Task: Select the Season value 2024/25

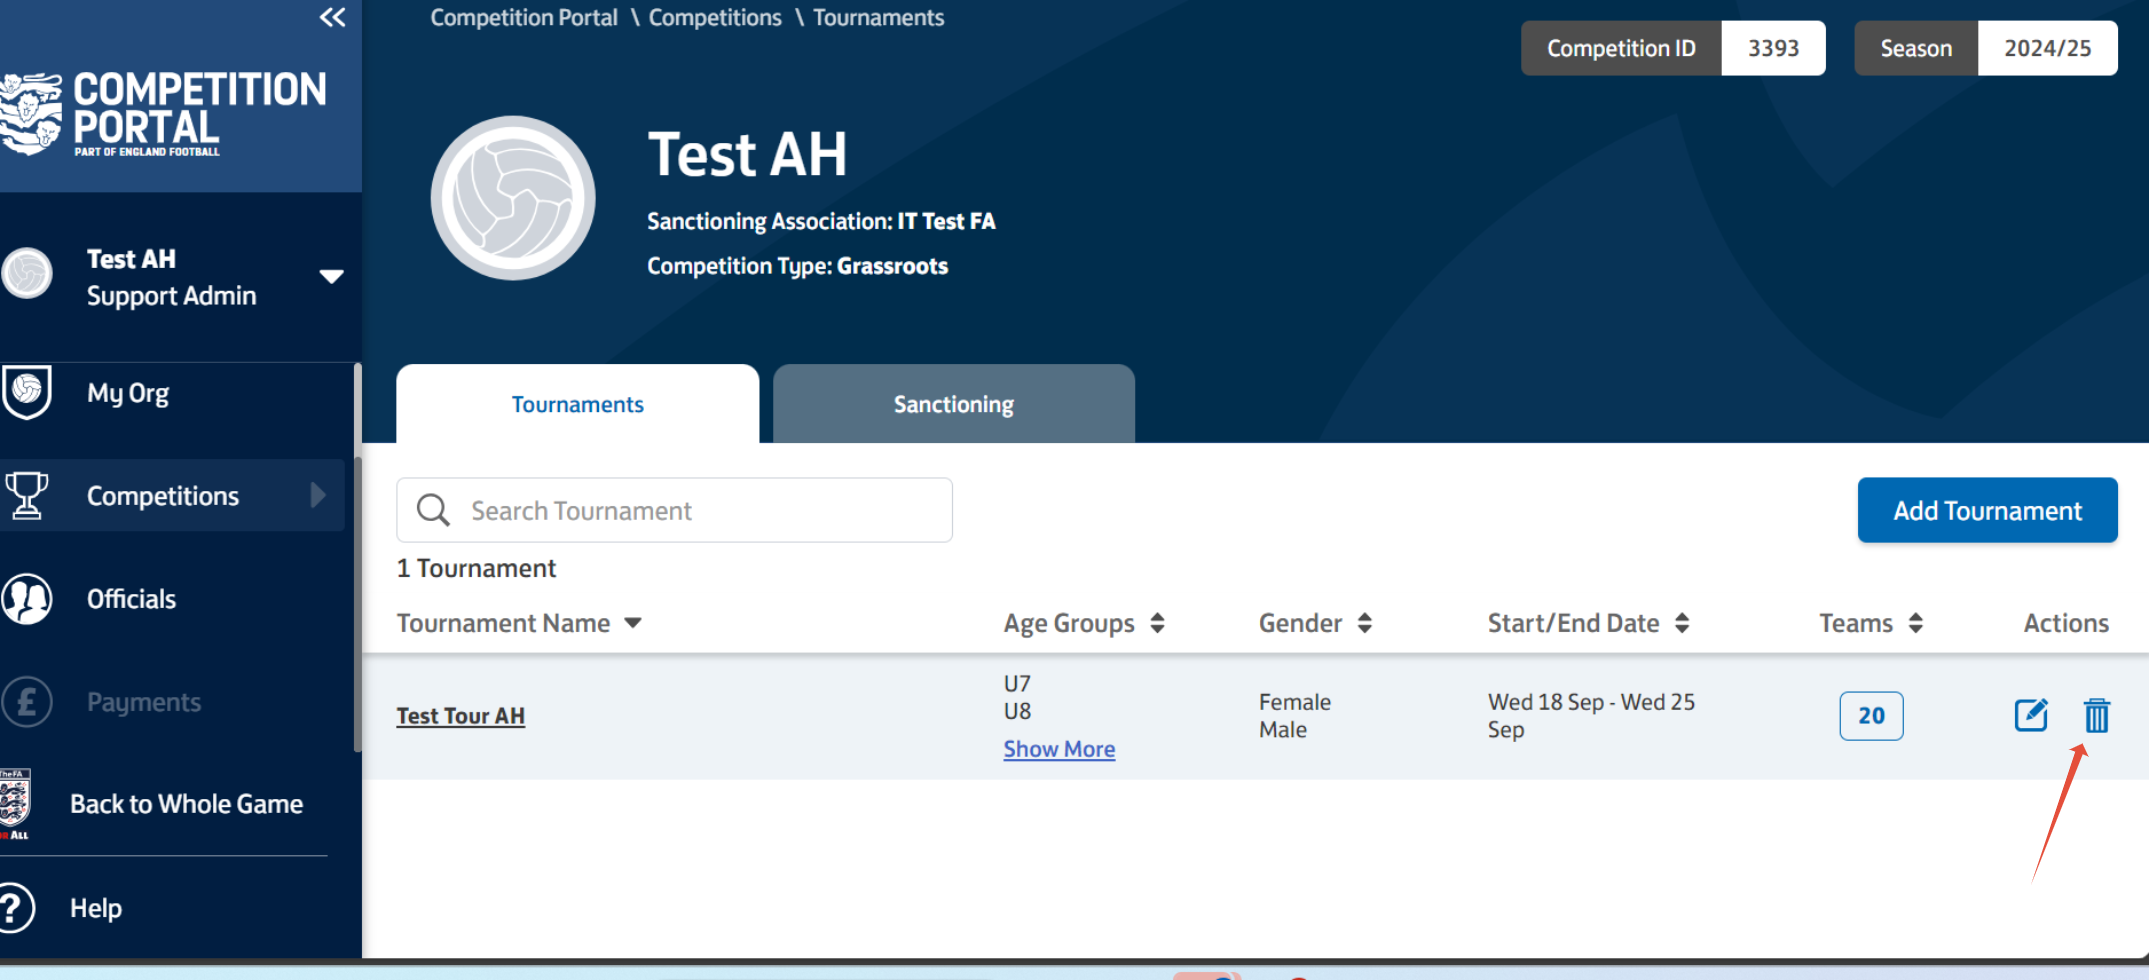Action: tap(2047, 48)
